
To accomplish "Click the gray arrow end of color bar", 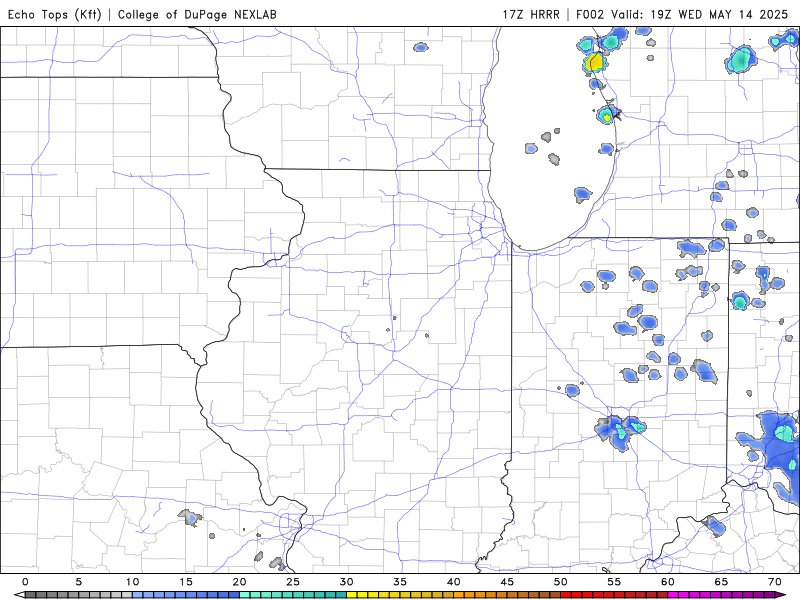I will tap(19, 595).
